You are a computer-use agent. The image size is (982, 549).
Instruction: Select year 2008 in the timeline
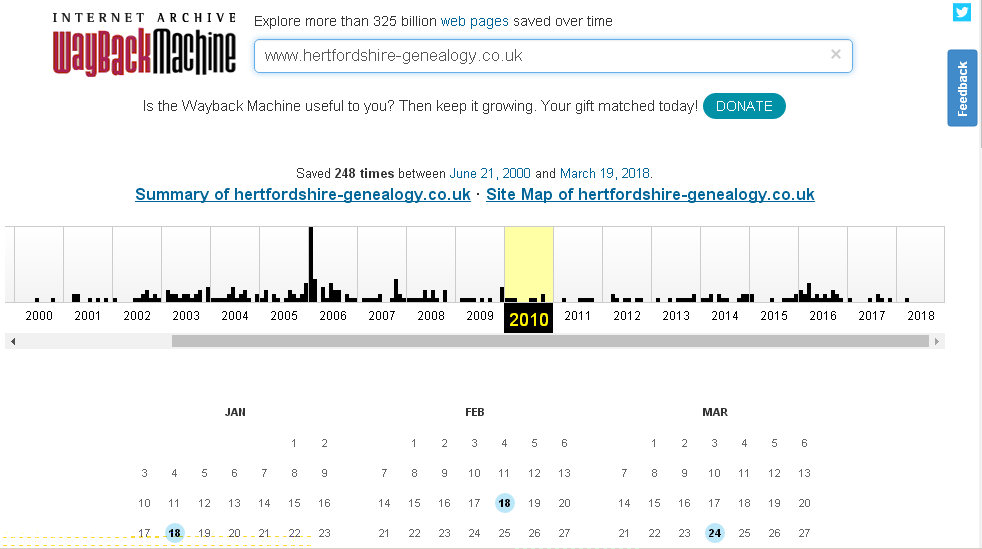[x=431, y=316]
